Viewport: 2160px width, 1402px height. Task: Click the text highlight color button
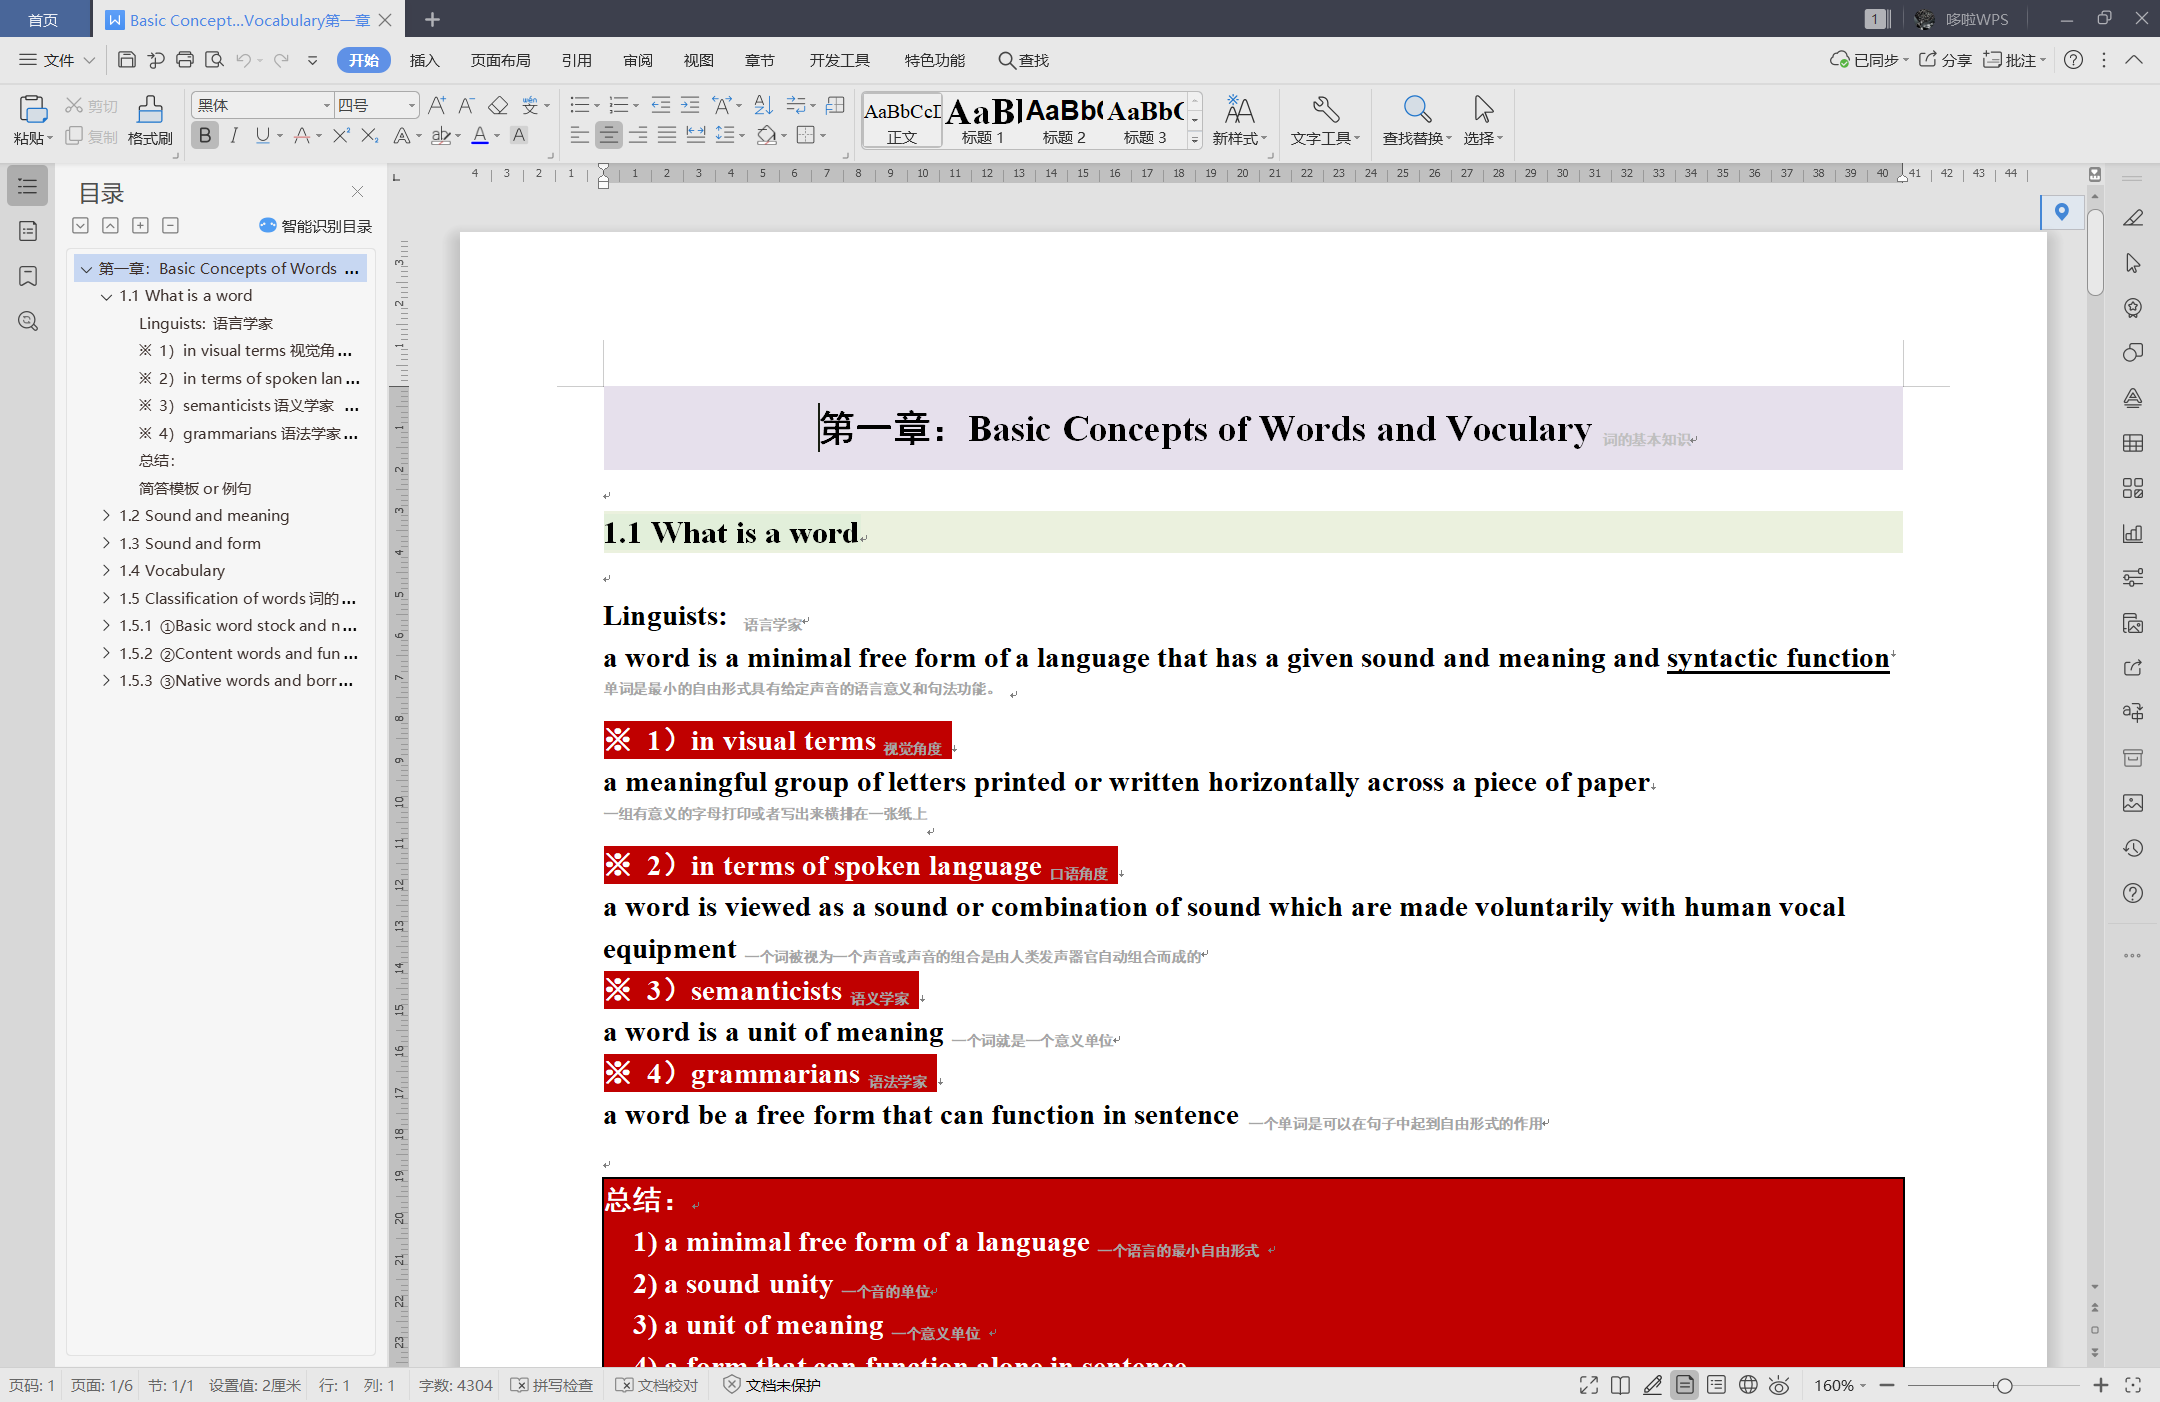click(440, 135)
